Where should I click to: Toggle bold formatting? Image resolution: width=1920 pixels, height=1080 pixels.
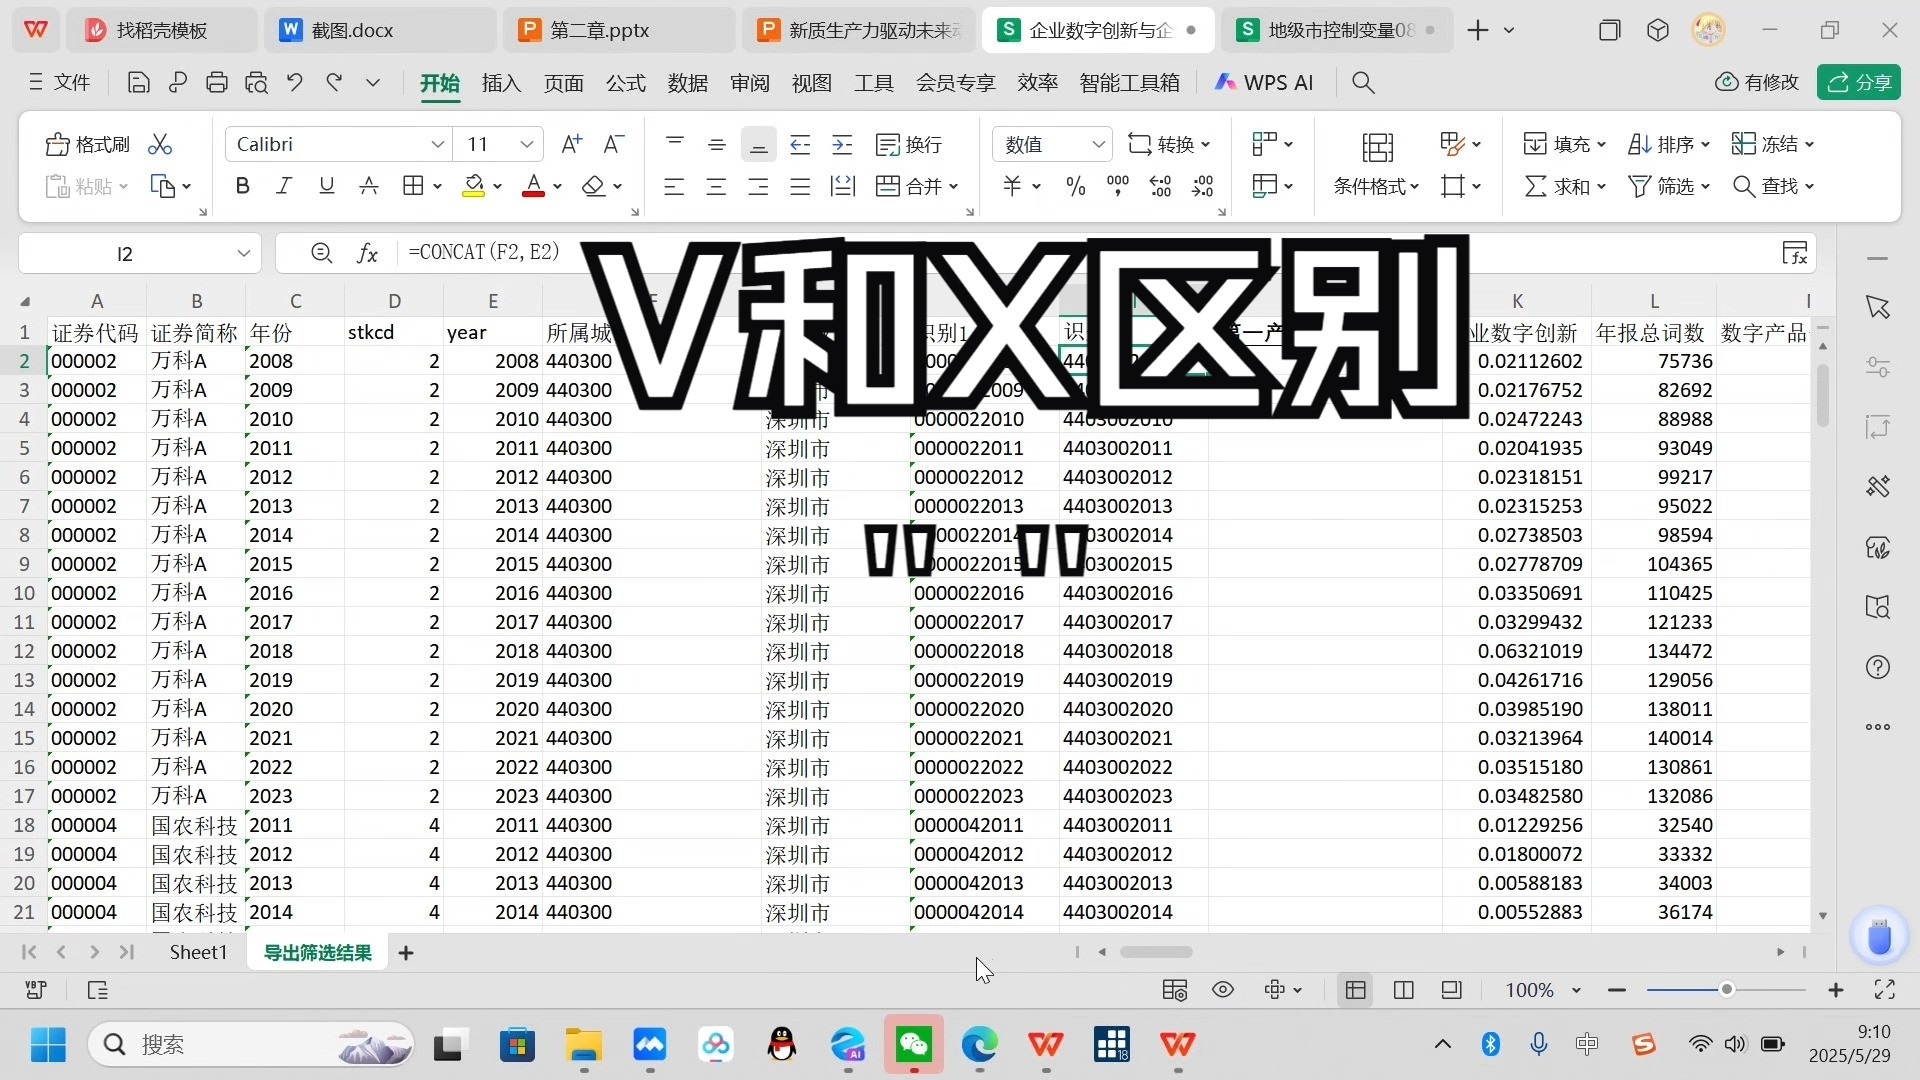point(242,185)
